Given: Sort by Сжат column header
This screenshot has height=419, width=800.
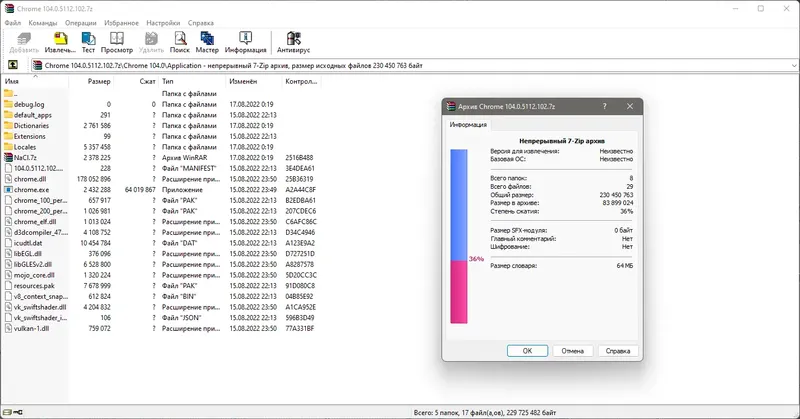Looking at the screenshot, I should tap(136, 81).
